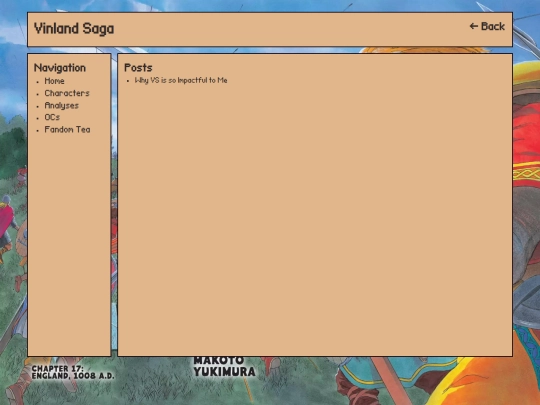Open the OCs navigation link

pyautogui.click(x=52, y=117)
